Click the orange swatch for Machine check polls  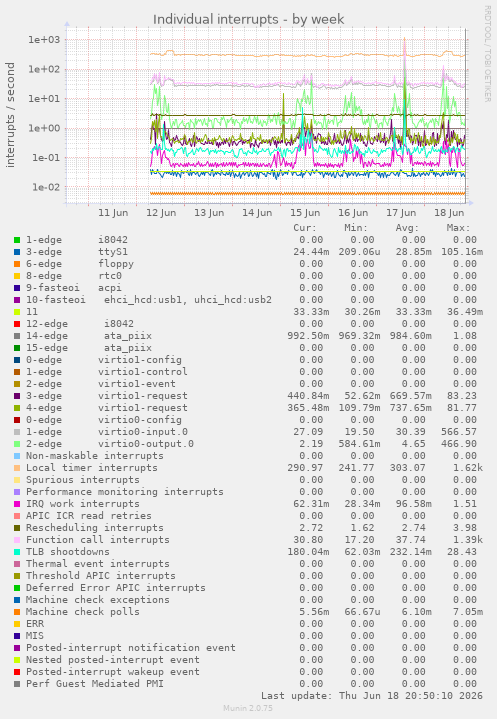[17, 612]
